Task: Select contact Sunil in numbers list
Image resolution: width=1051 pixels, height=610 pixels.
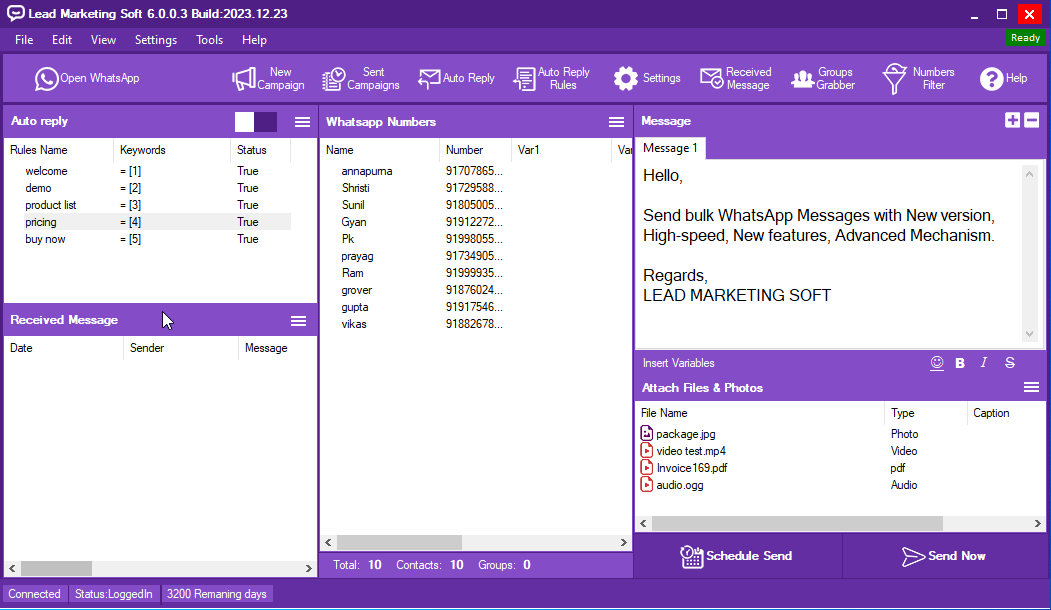Action: [353, 205]
